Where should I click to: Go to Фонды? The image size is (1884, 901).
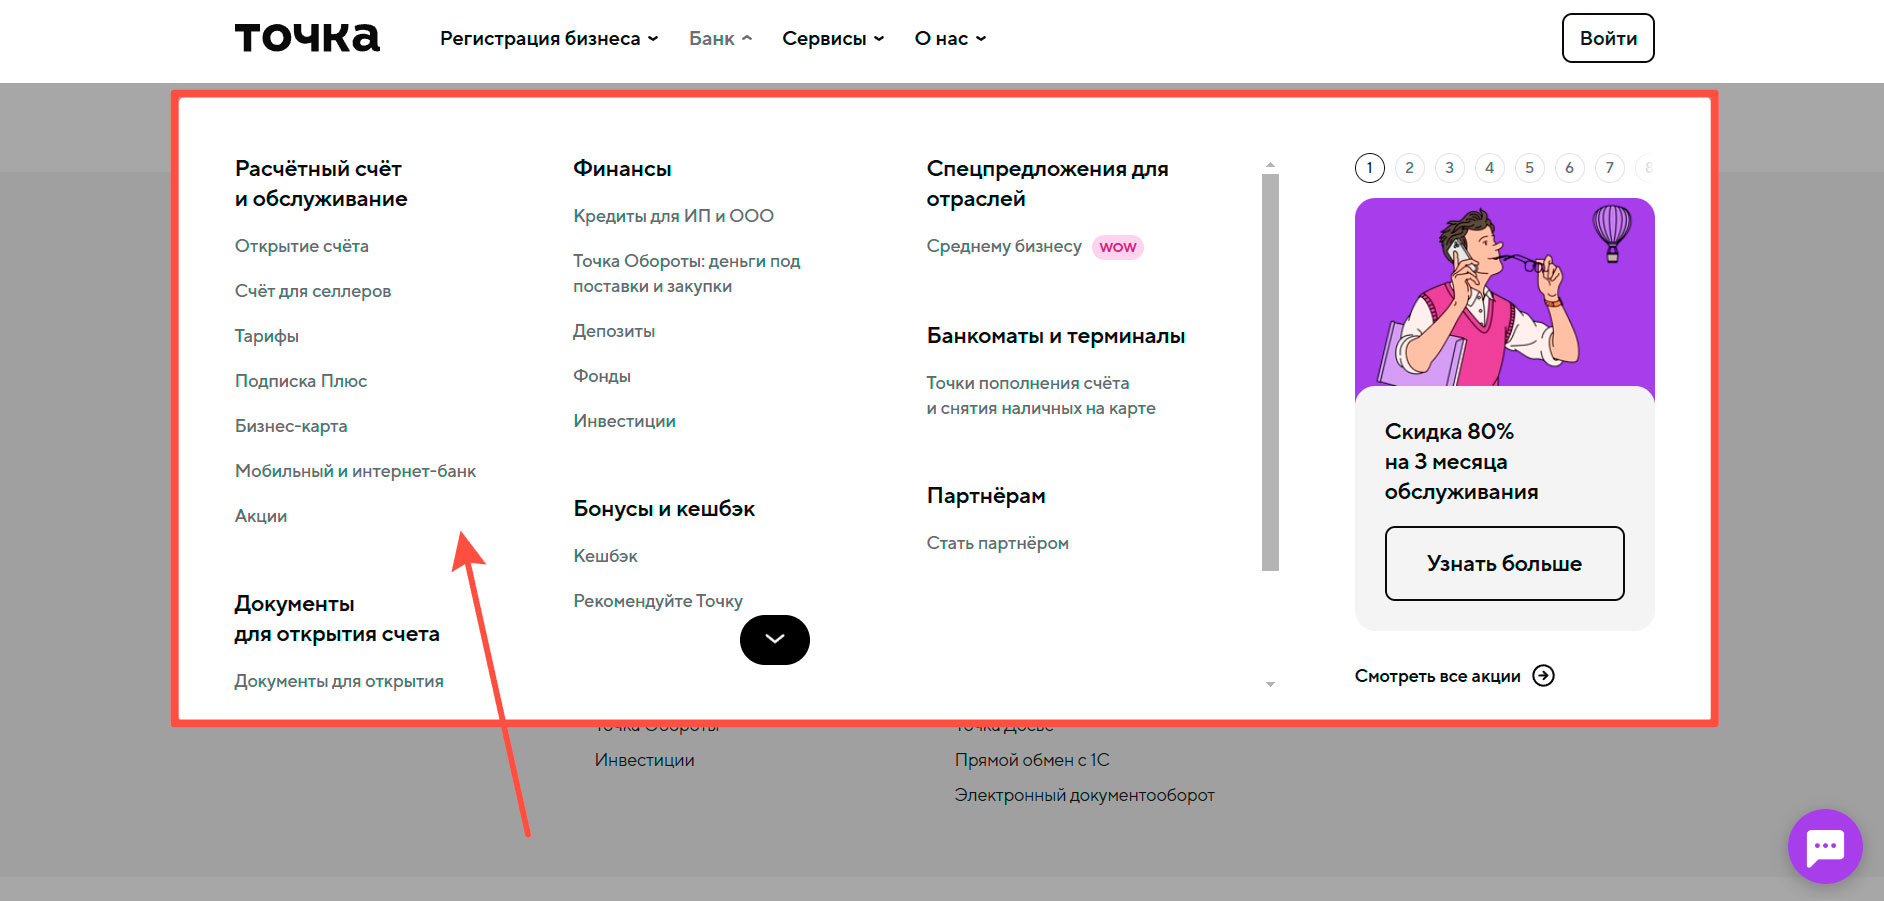click(602, 376)
